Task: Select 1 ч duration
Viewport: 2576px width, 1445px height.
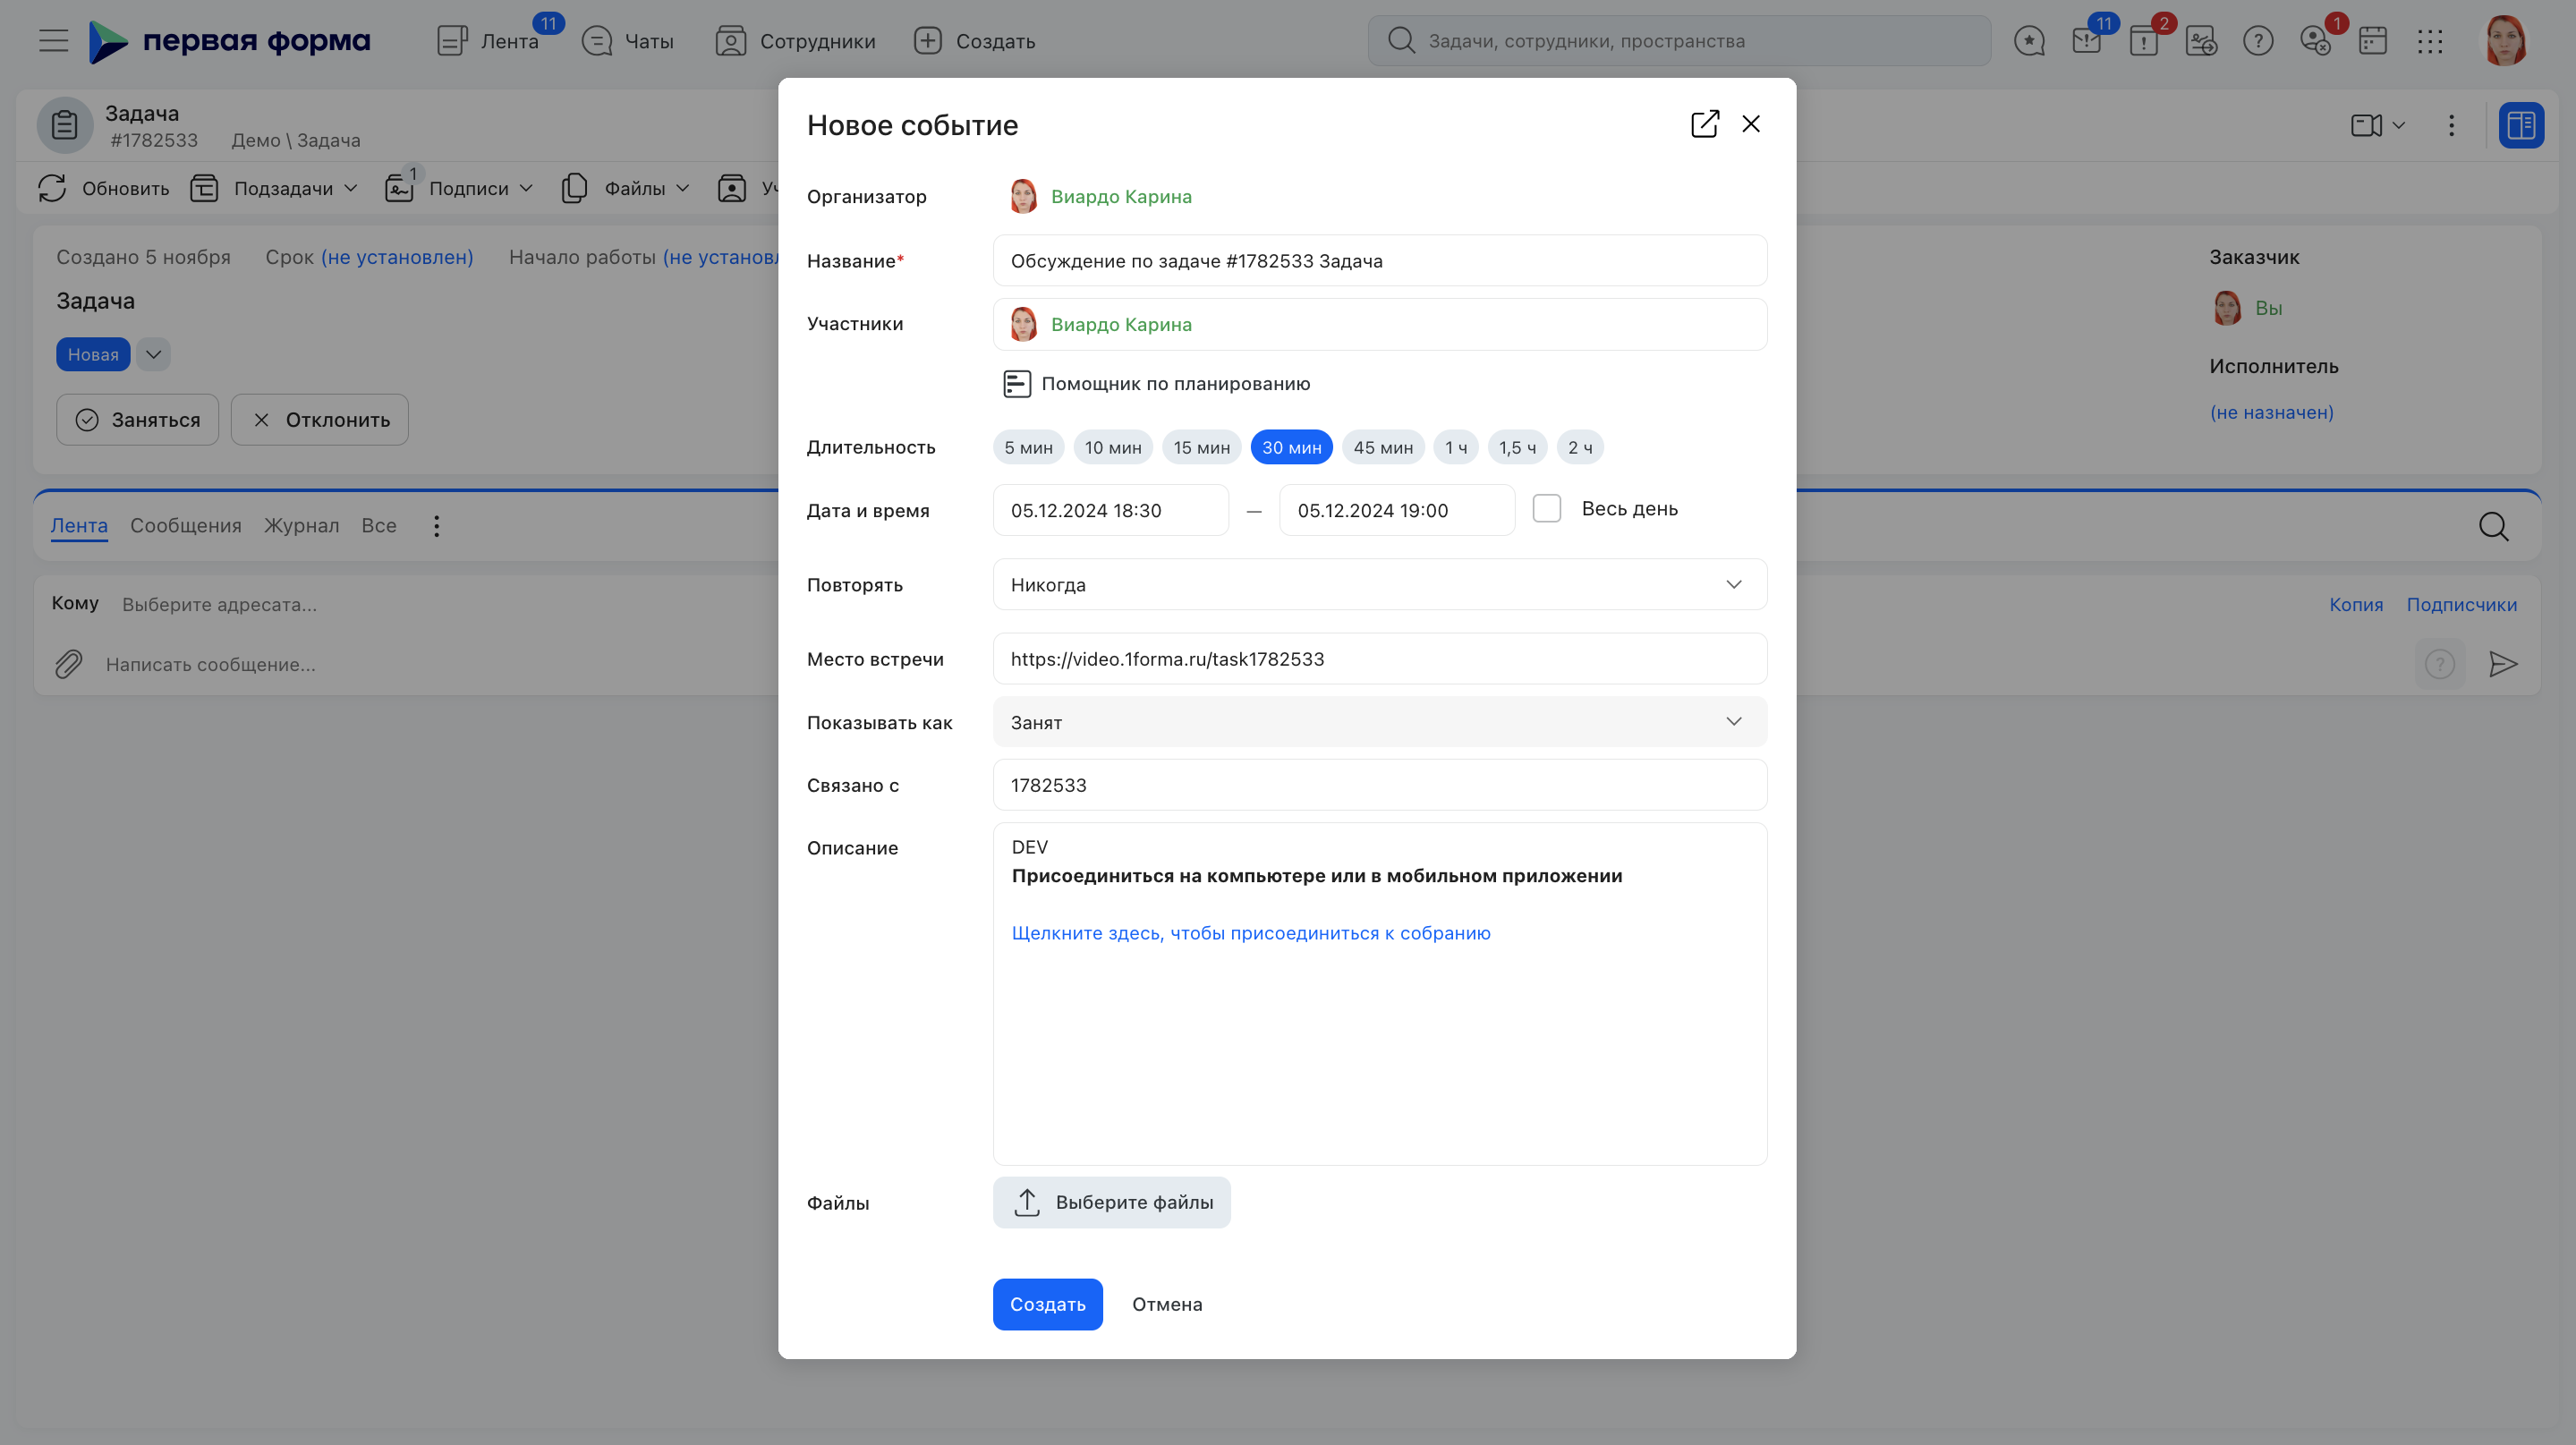Action: [1455, 448]
